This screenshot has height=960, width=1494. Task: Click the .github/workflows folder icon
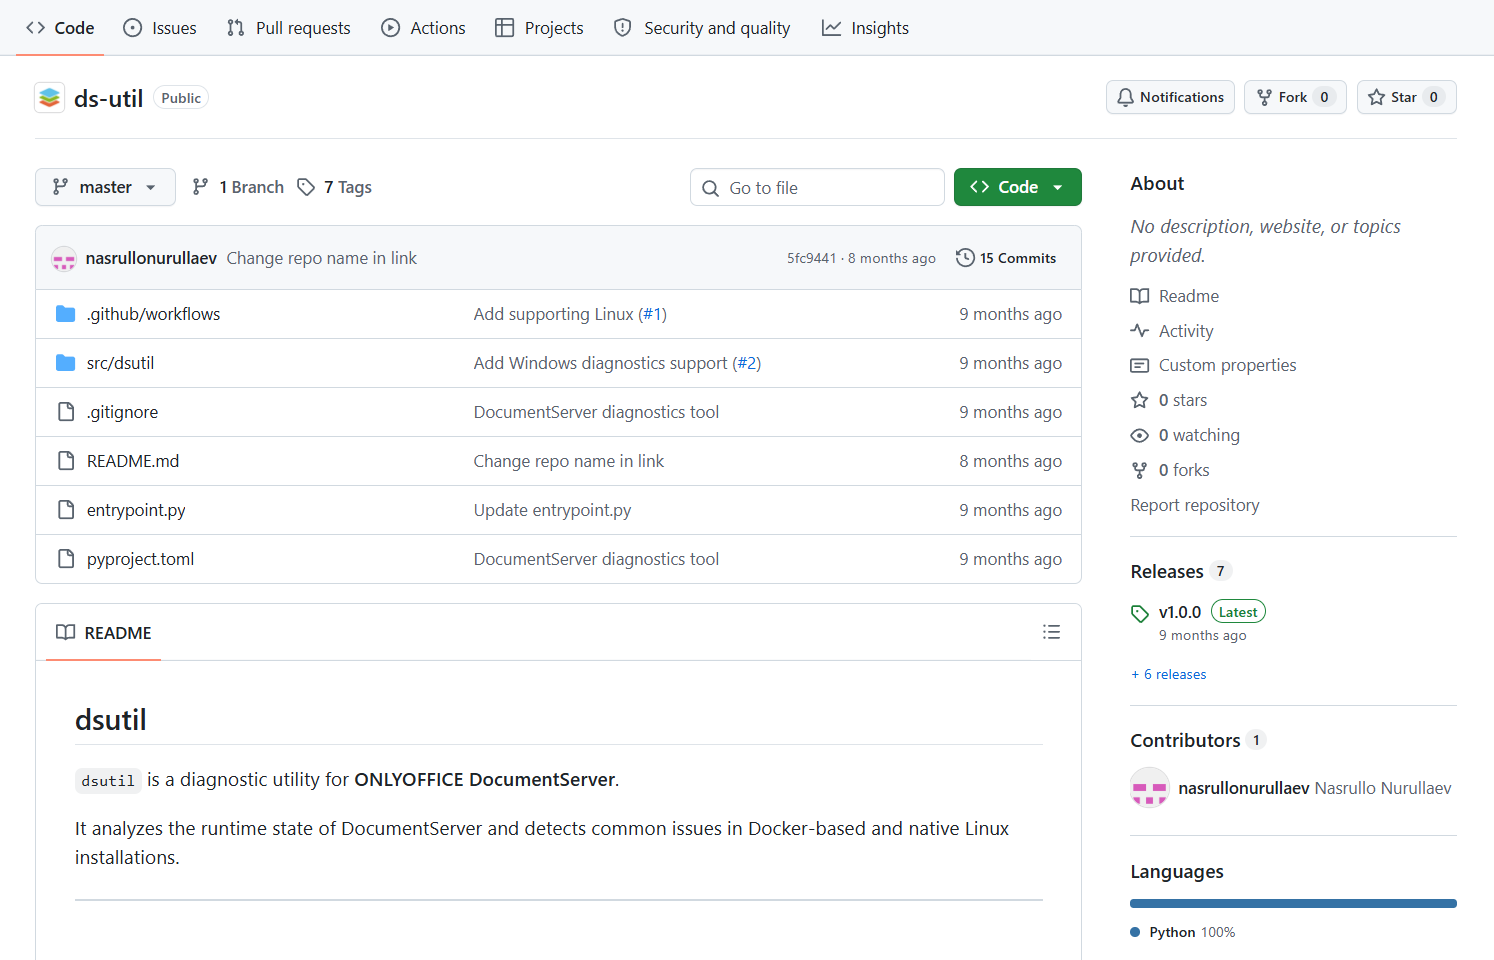(x=66, y=314)
